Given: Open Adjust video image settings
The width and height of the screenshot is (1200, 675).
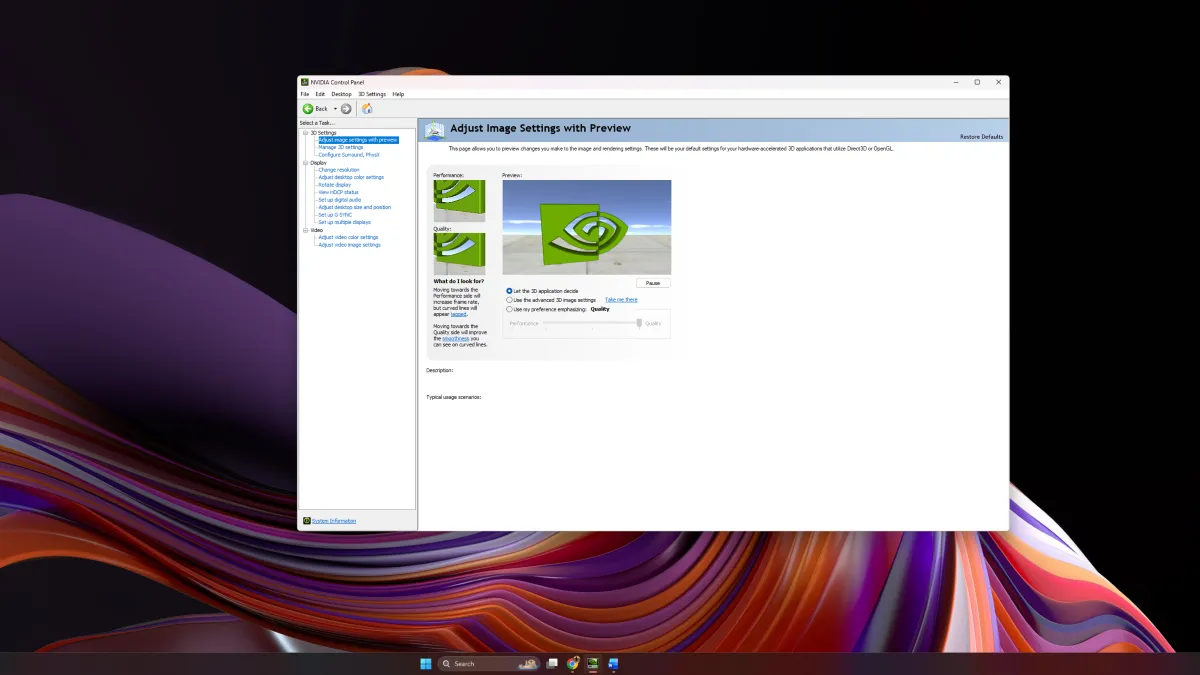Looking at the screenshot, I should pos(349,245).
